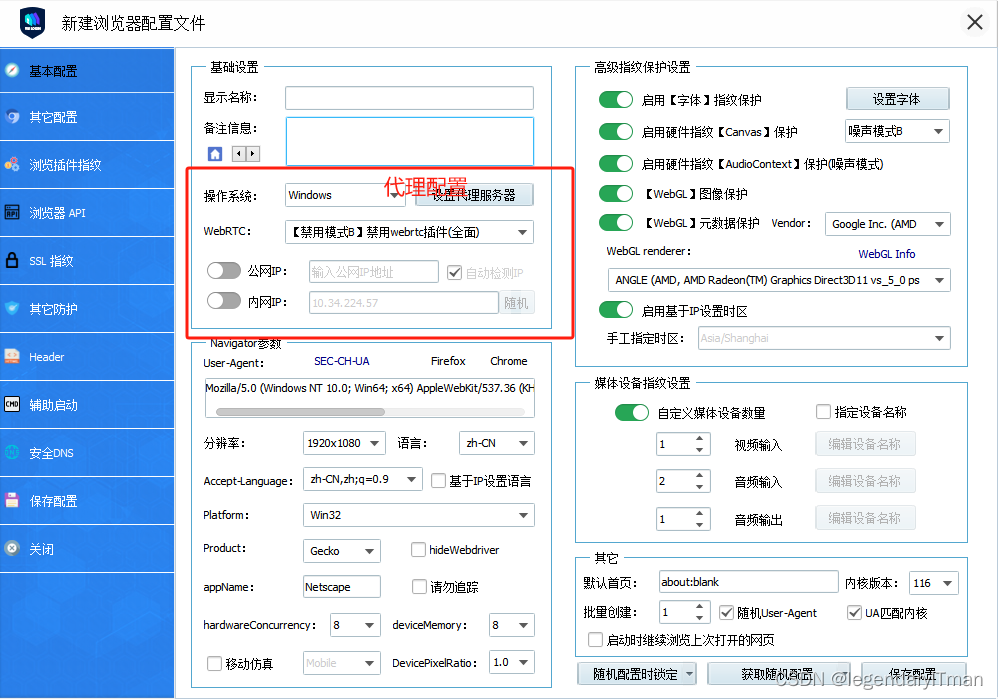Viewport: 998px width, 699px height.
Task: Click the SSL 指纹 lock icon
Action: (x=12, y=260)
